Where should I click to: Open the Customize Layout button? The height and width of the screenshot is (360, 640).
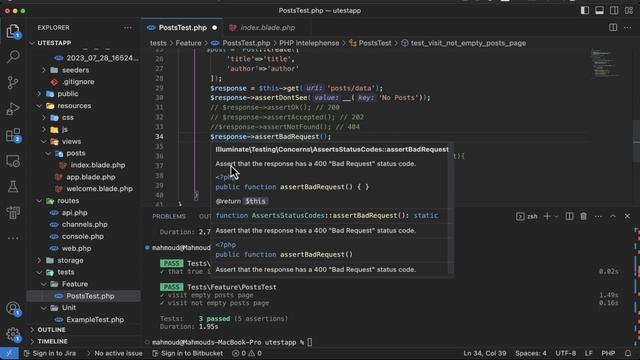(x=629, y=11)
